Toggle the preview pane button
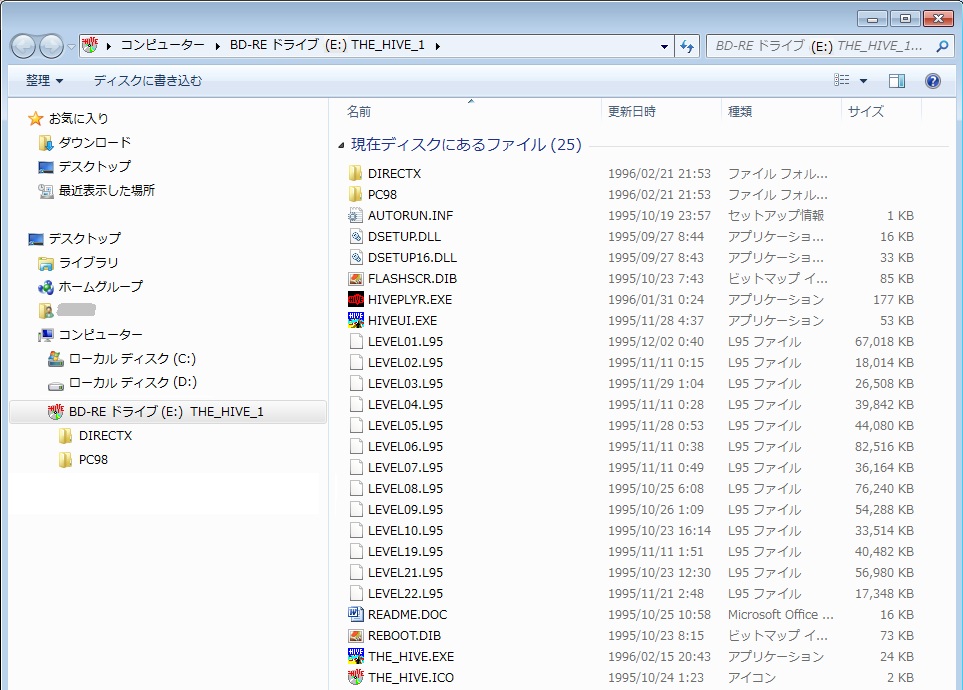 pyautogui.click(x=896, y=80)
